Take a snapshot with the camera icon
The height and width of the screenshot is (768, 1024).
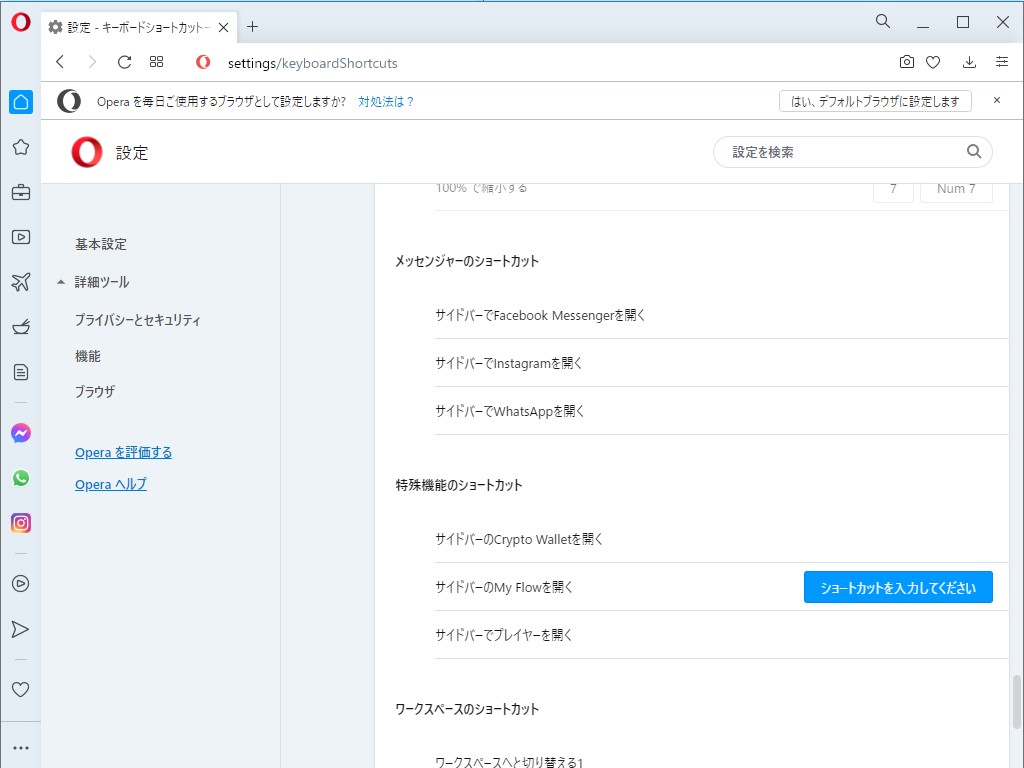pyautogui.click(x=906, y=61)
